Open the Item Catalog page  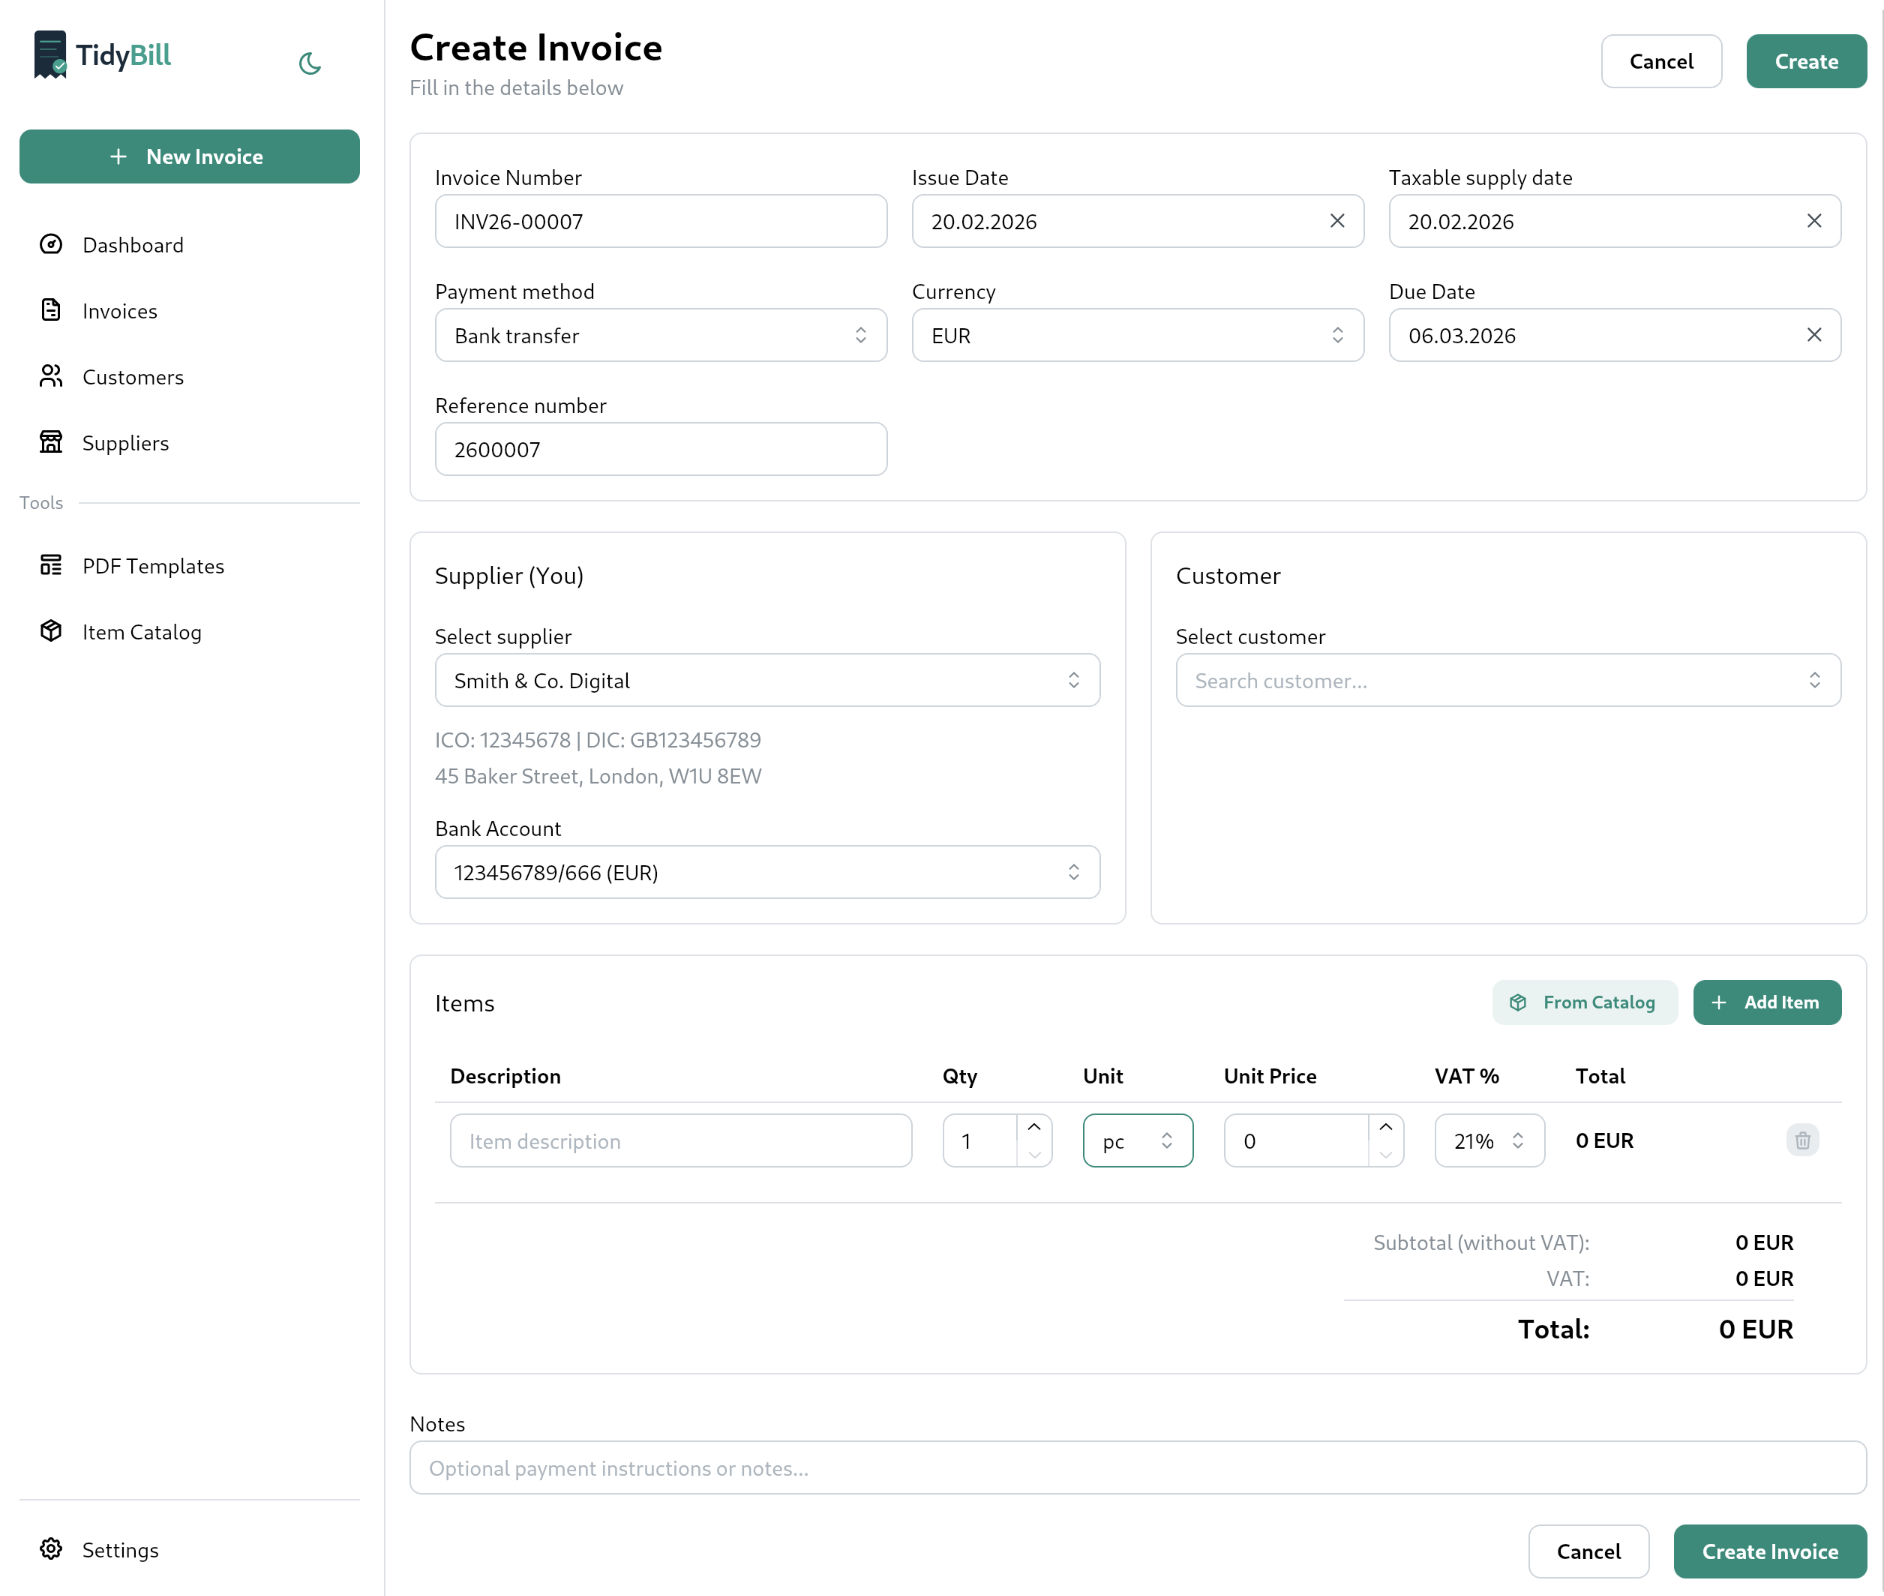[142, 632]
